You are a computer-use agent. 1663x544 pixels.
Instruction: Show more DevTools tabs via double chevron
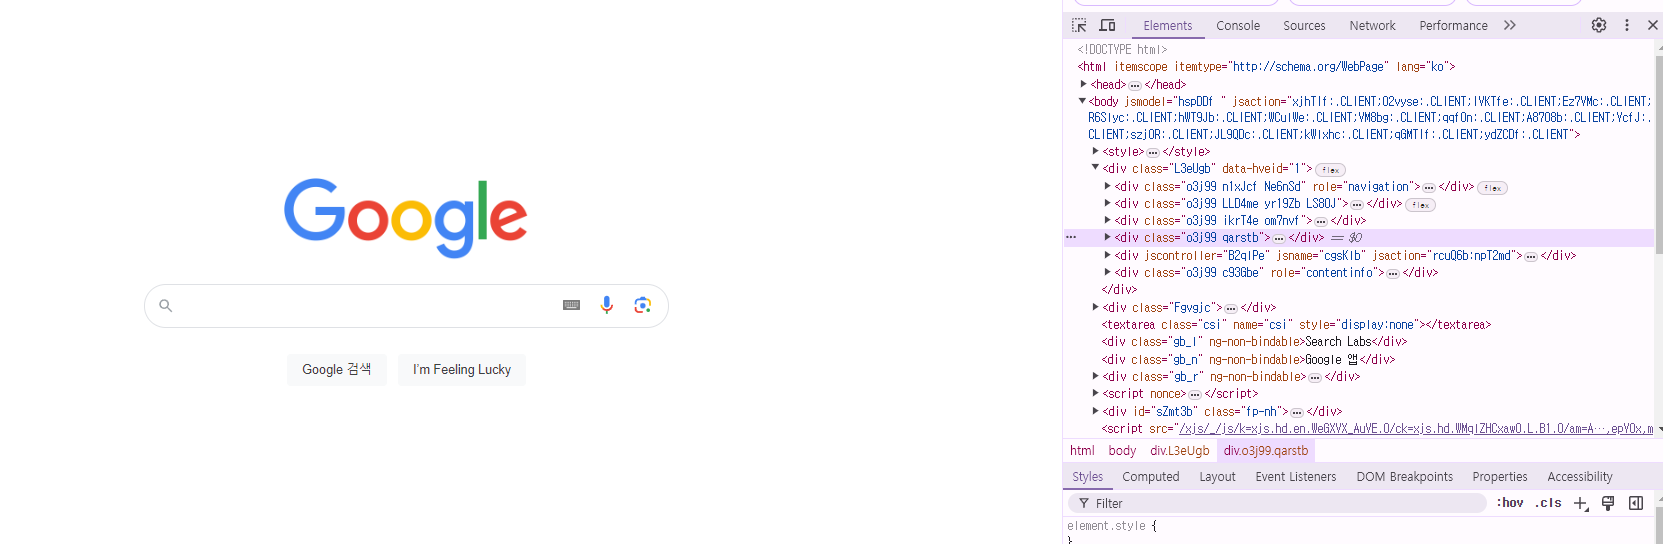1510,25
